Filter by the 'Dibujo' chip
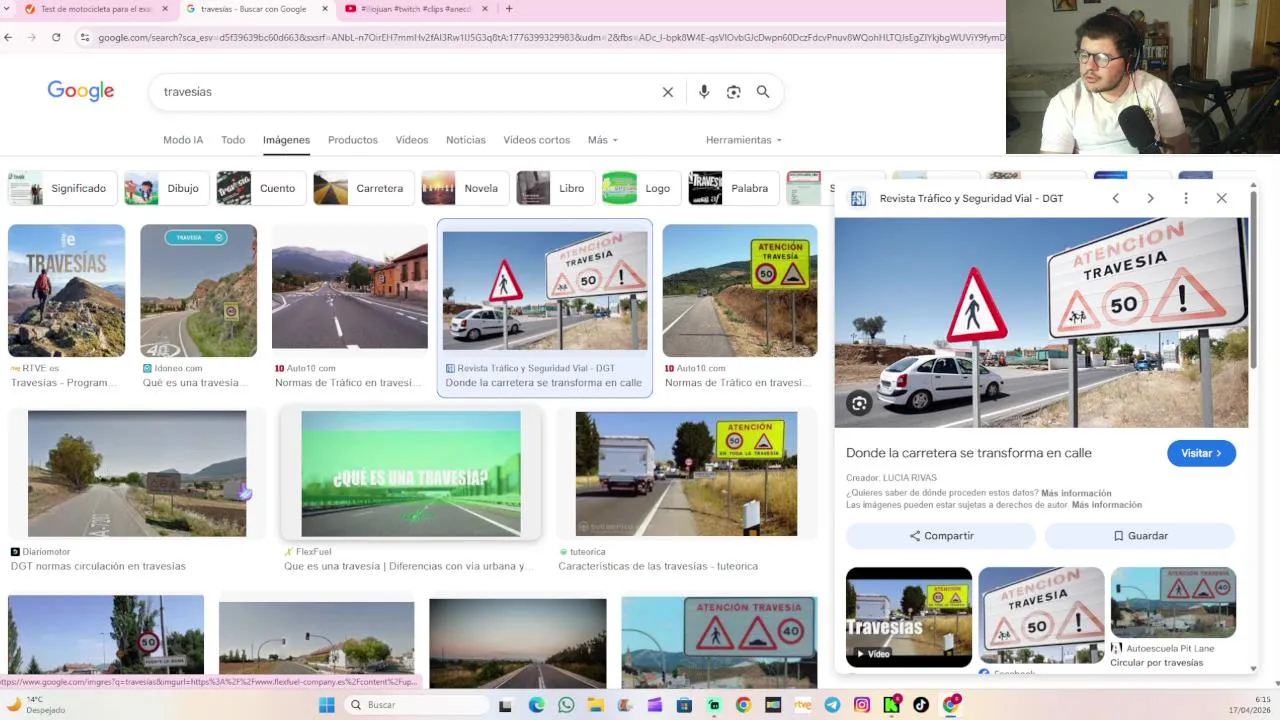 [x=165, y=188]
